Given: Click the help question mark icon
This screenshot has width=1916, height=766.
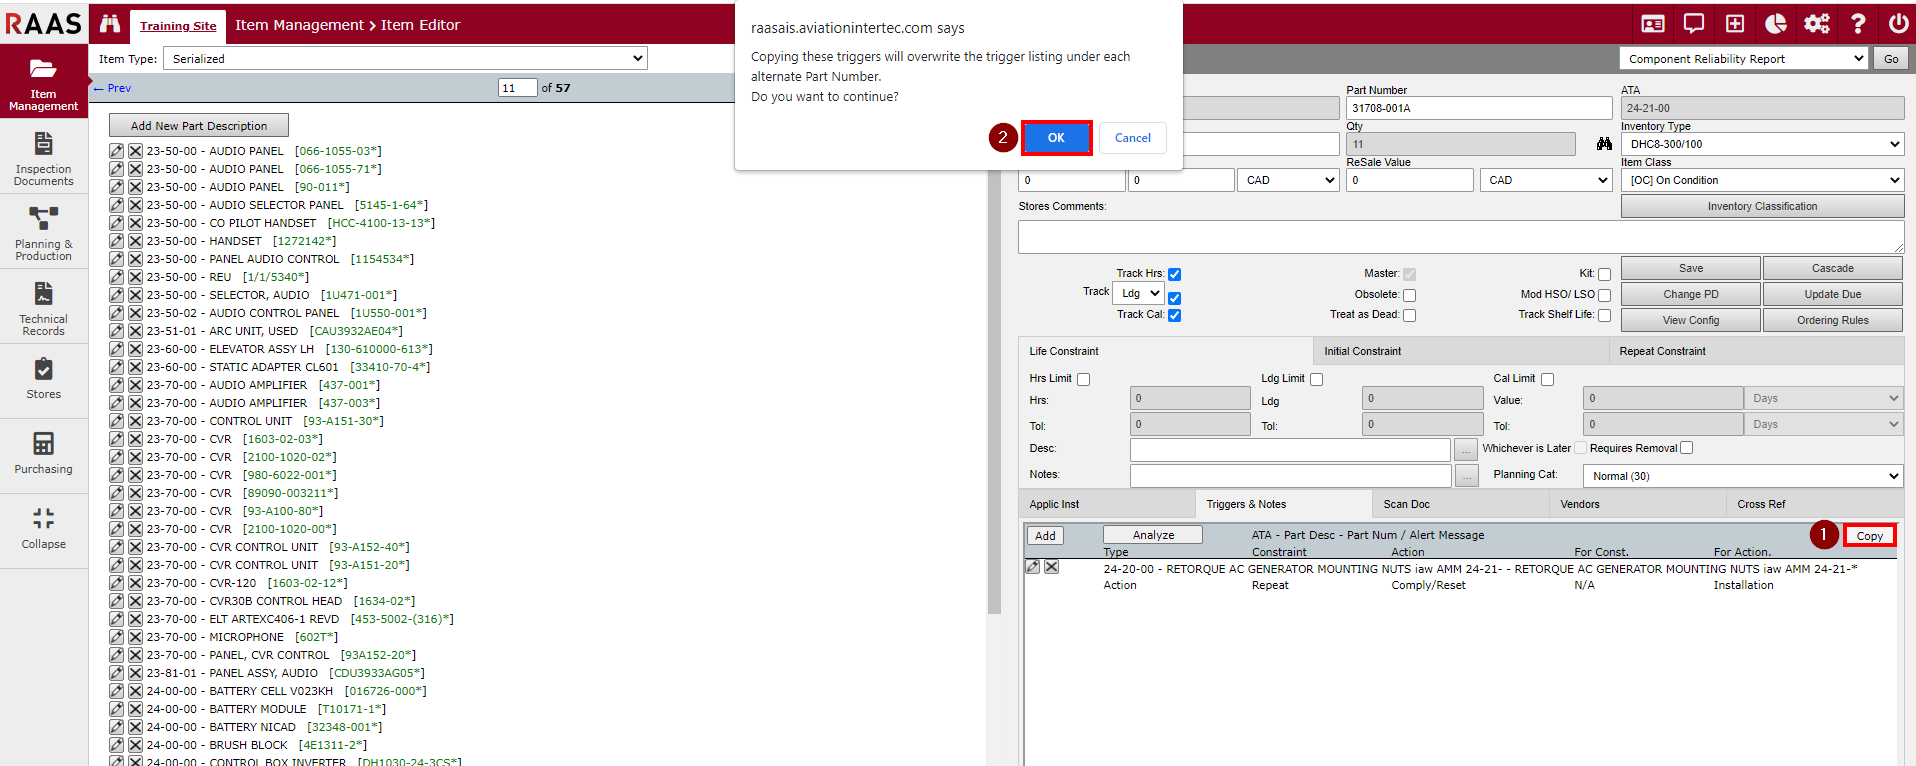Looking at the screenshot, I should click(x=1857, y=24).
